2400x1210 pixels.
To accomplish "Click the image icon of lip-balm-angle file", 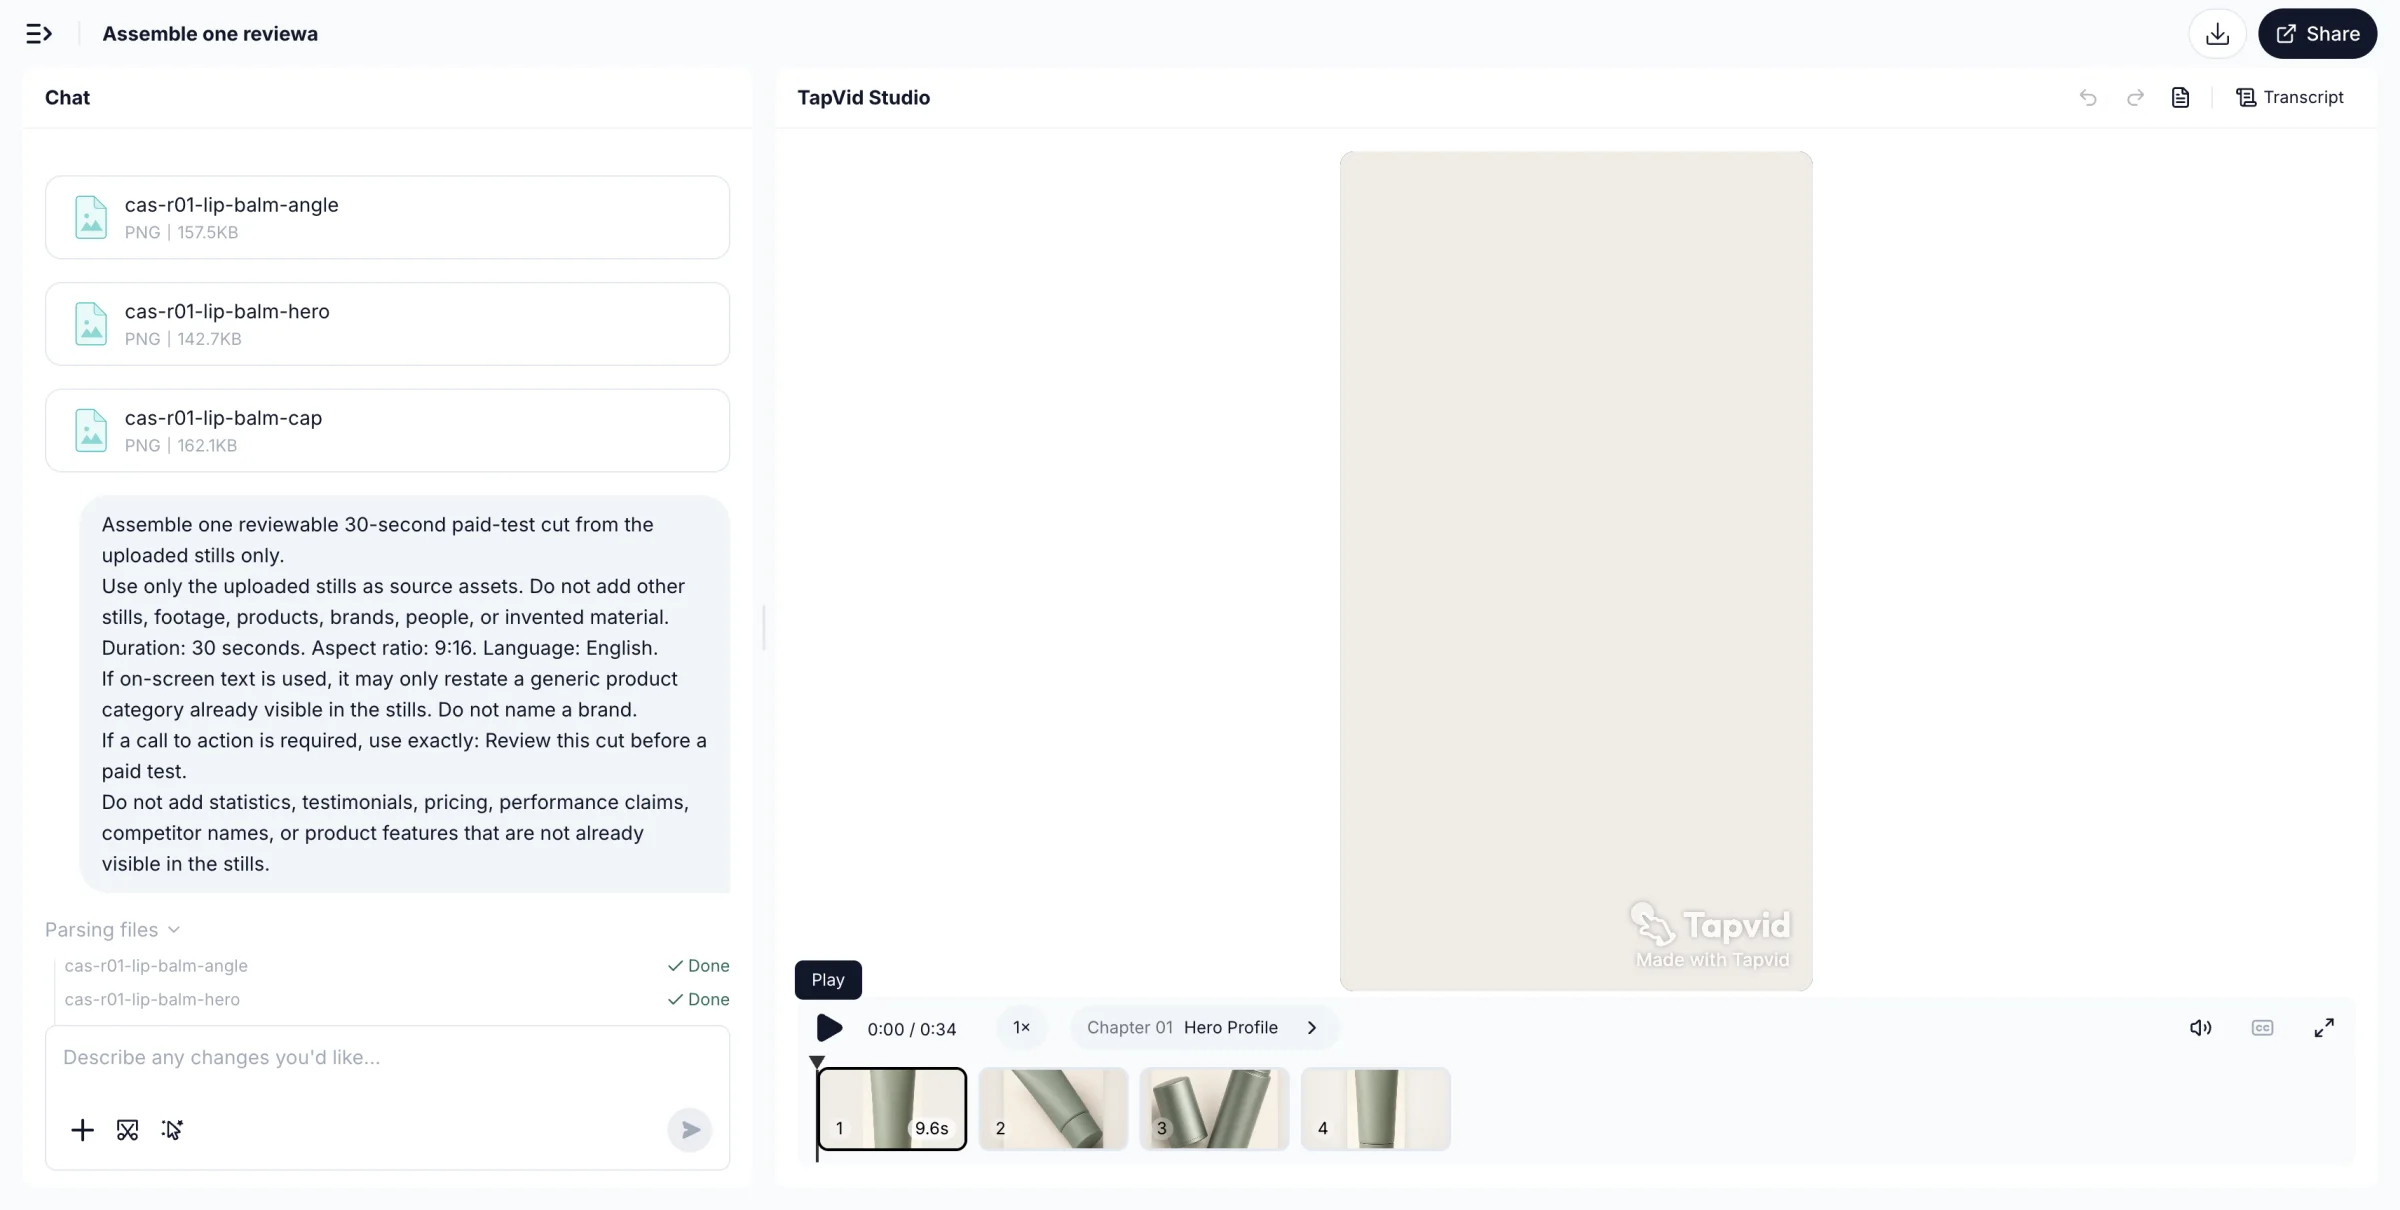I will [91, 217].
